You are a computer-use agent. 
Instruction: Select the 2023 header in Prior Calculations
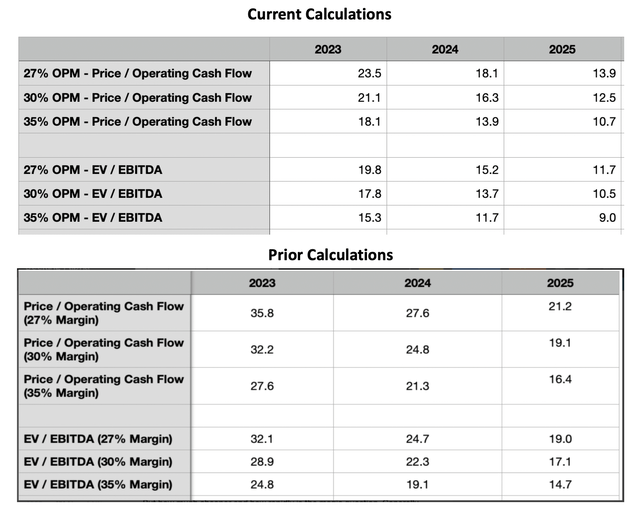point(262,283)
